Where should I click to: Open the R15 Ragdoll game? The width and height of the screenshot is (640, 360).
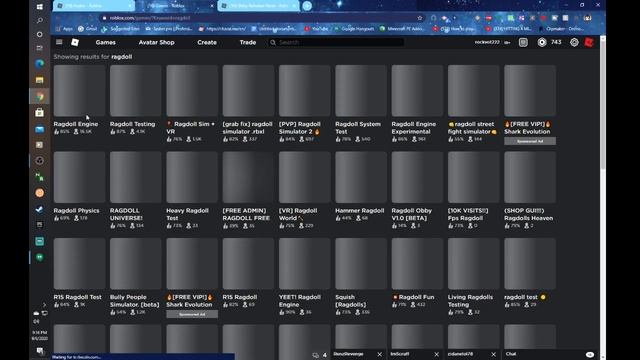click(248, 264)
